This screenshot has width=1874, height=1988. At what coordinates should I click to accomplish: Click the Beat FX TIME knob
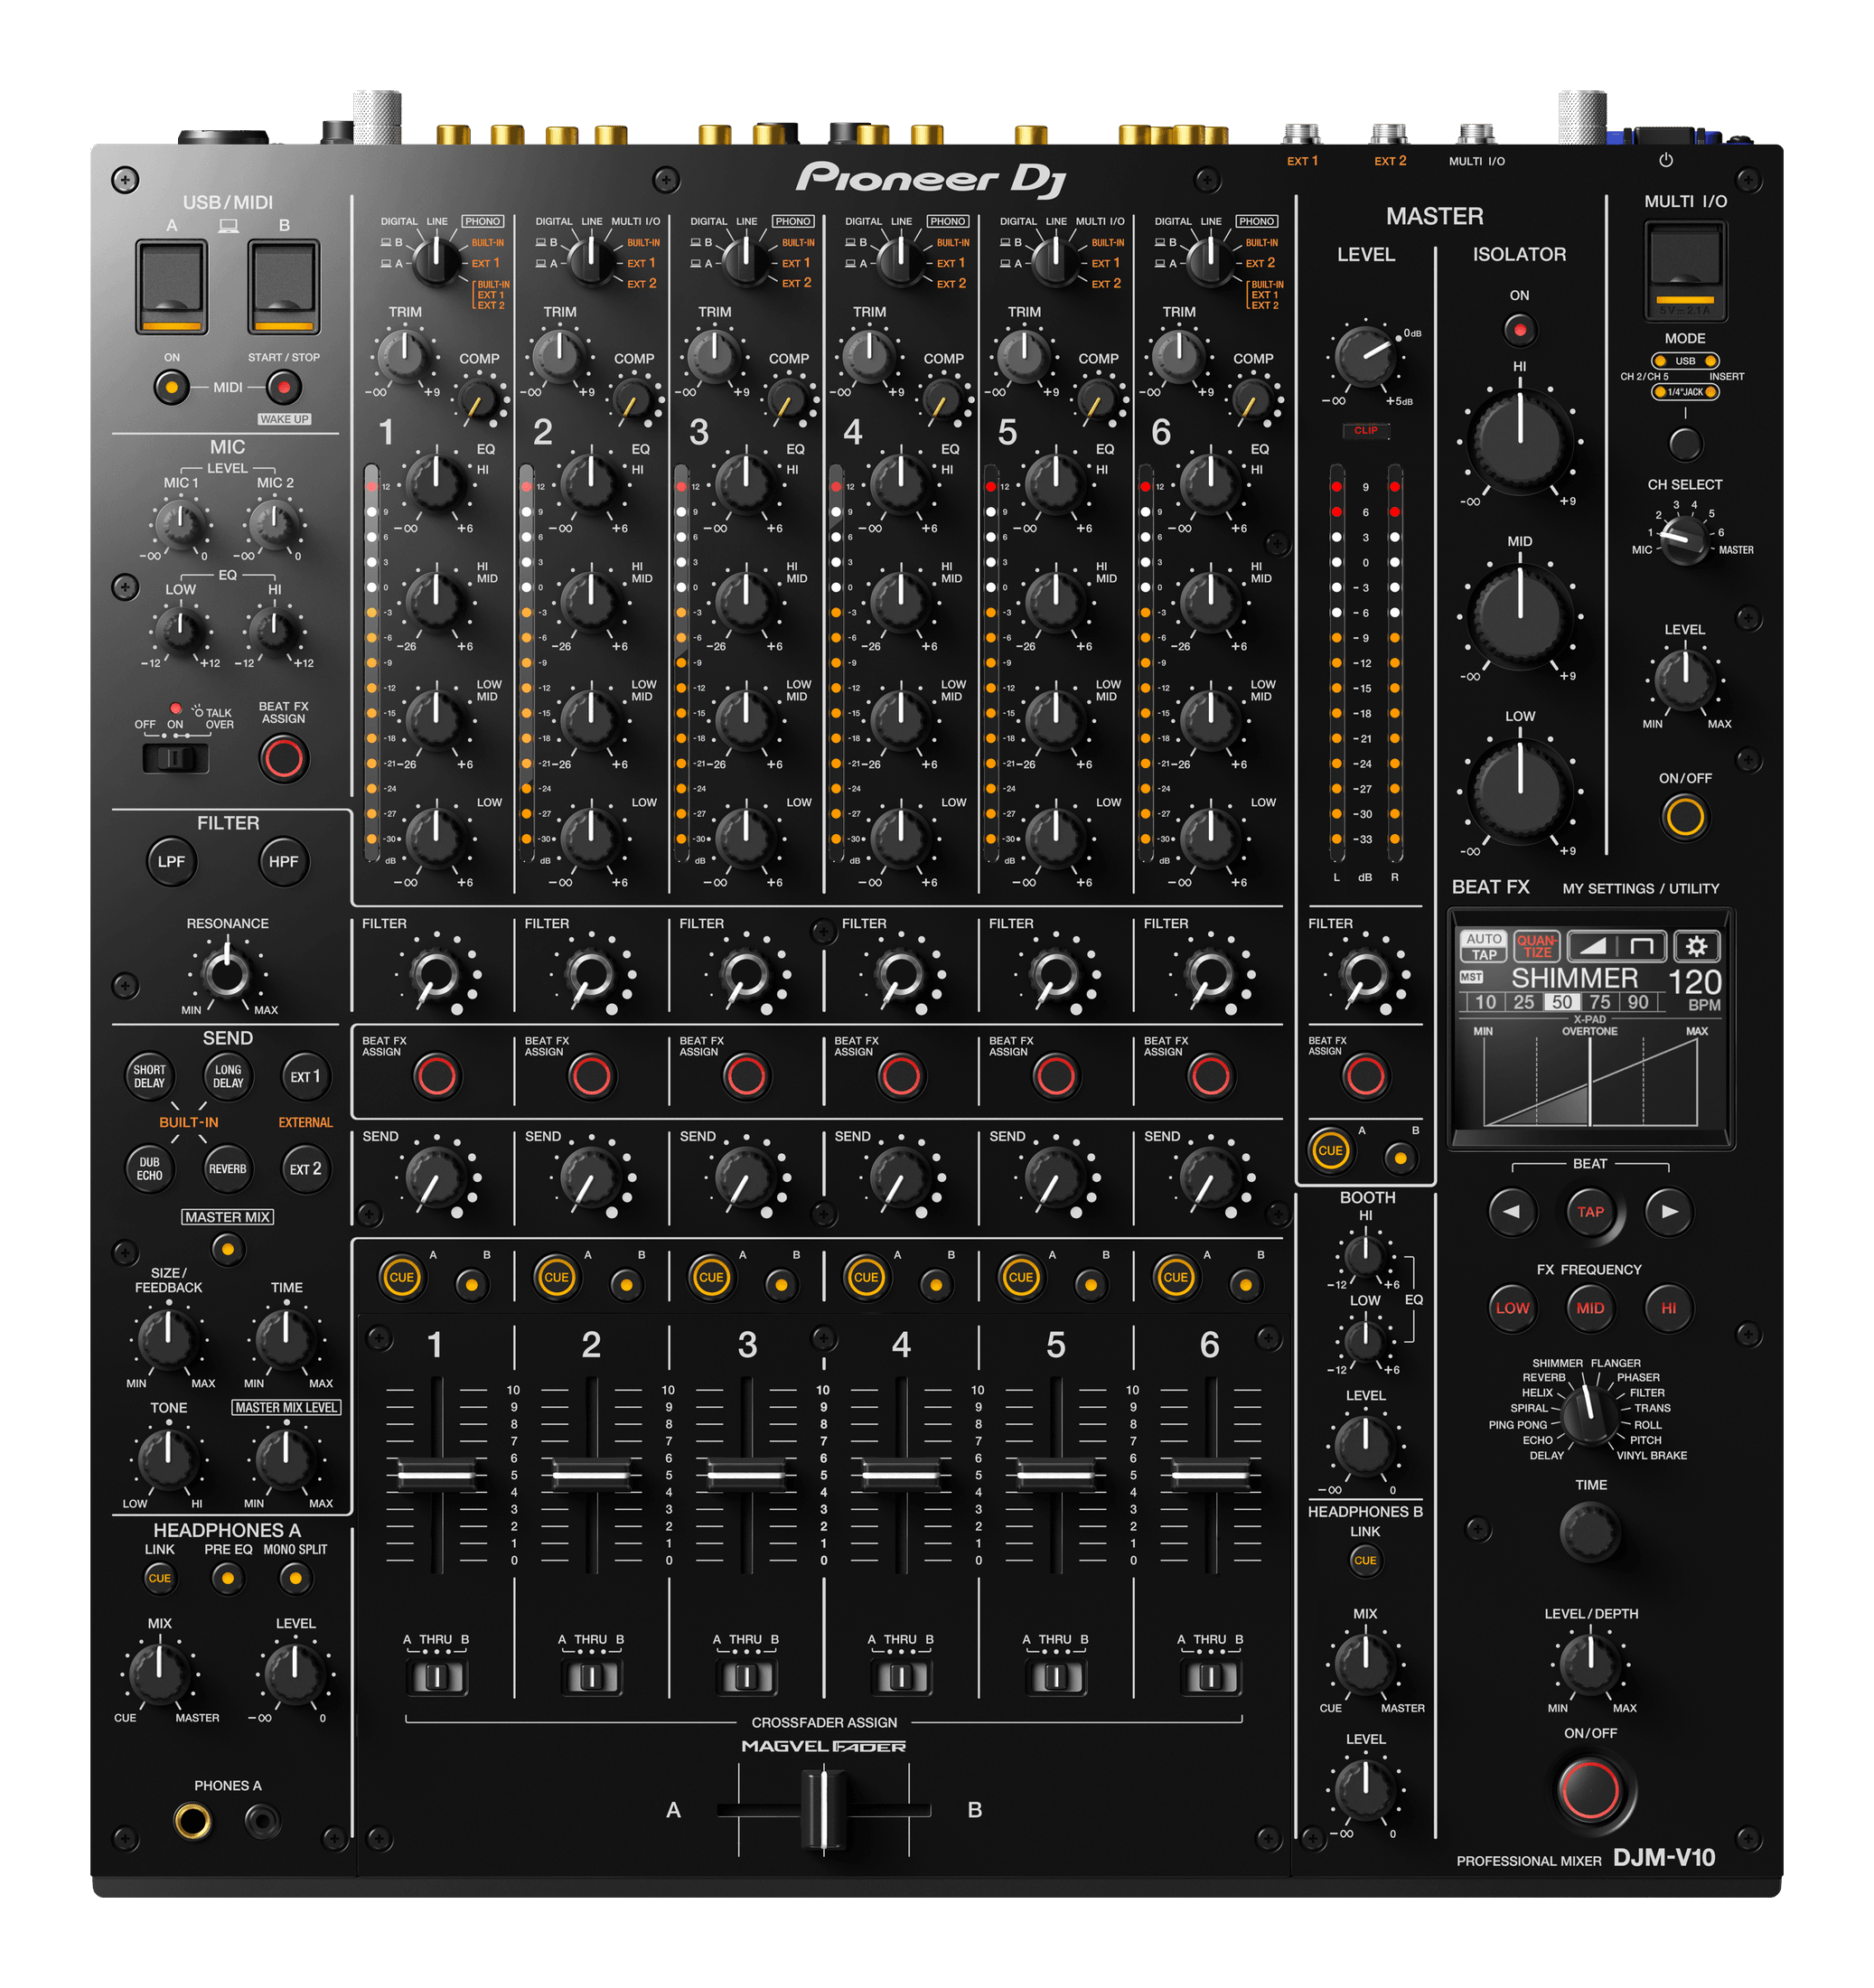(x=1590, y=1531)
